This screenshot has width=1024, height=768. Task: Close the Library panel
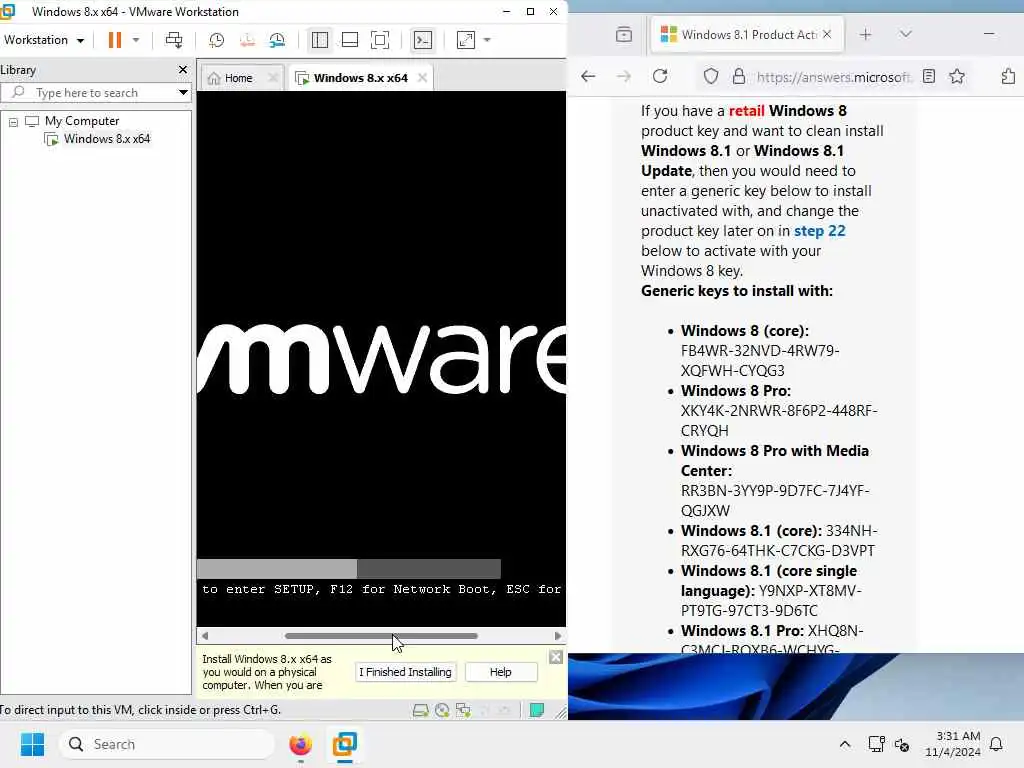coord(183,69)
